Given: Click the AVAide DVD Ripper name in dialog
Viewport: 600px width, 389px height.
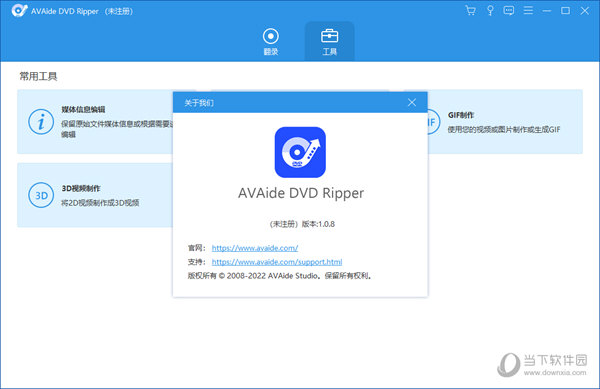Looking at the screenshot, I should 301,193.
